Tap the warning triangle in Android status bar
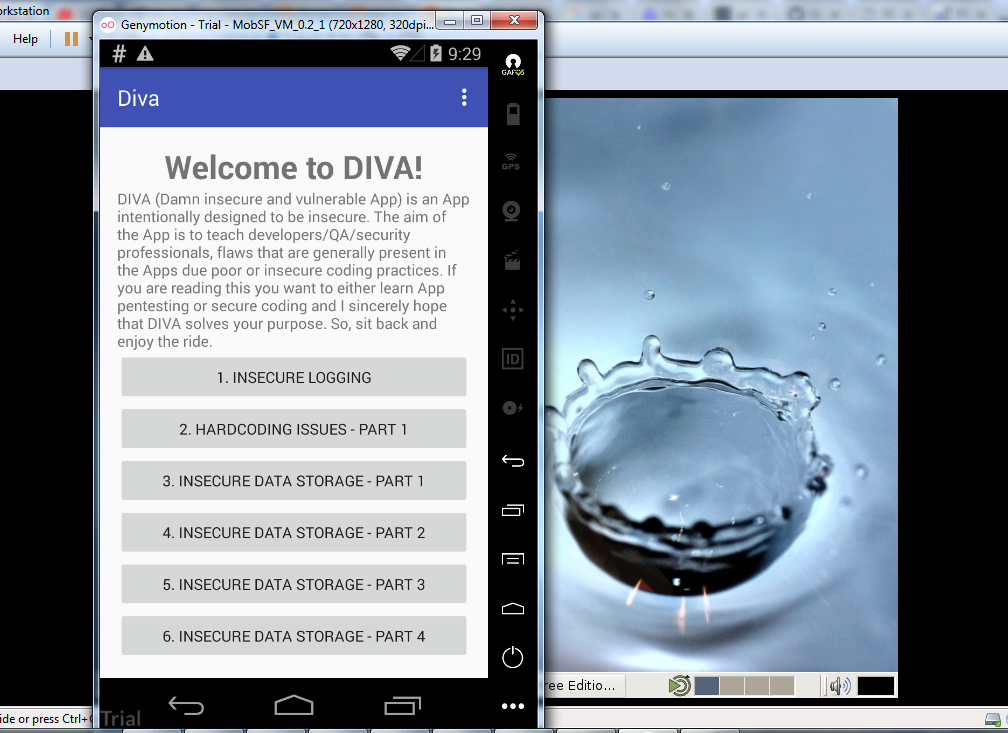Viewport: 1008px width, 733px height. pyautogui.click(x=145, y=54)
